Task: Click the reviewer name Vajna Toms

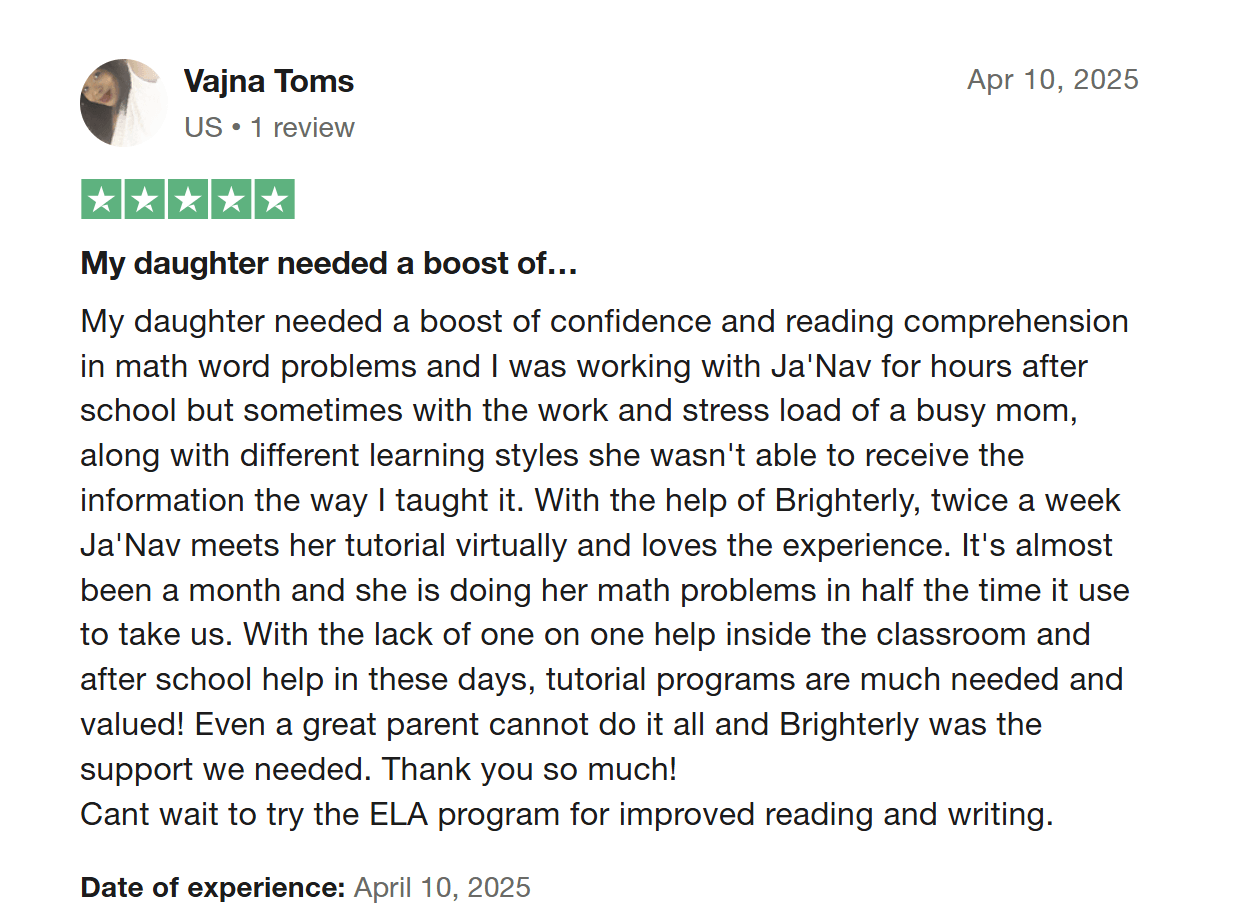Action: coord(269,81)
